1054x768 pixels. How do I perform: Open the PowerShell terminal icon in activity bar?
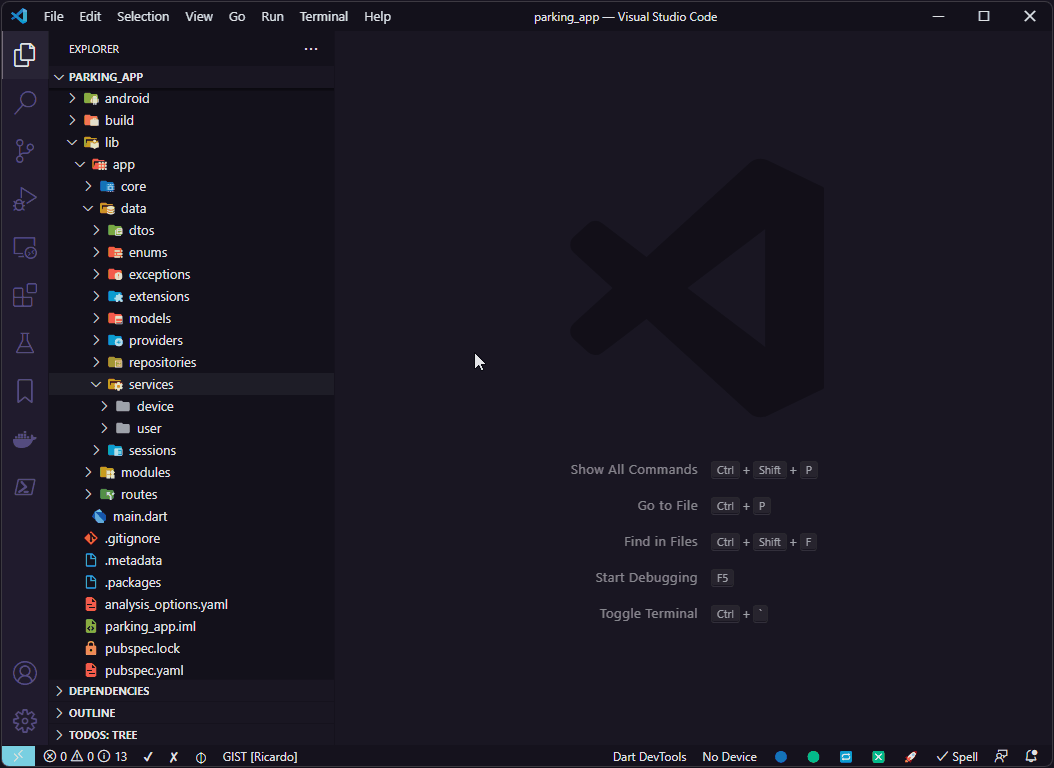[24, 487]
